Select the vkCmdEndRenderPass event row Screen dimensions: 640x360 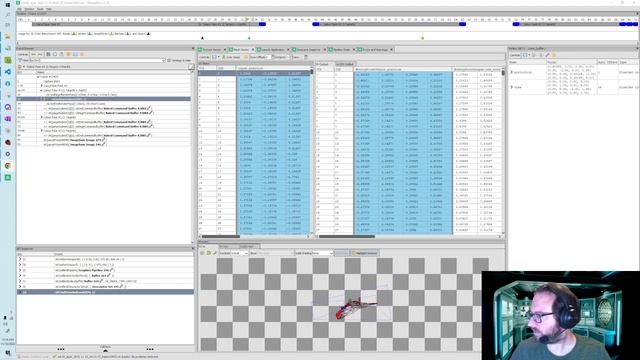[104, 104]
